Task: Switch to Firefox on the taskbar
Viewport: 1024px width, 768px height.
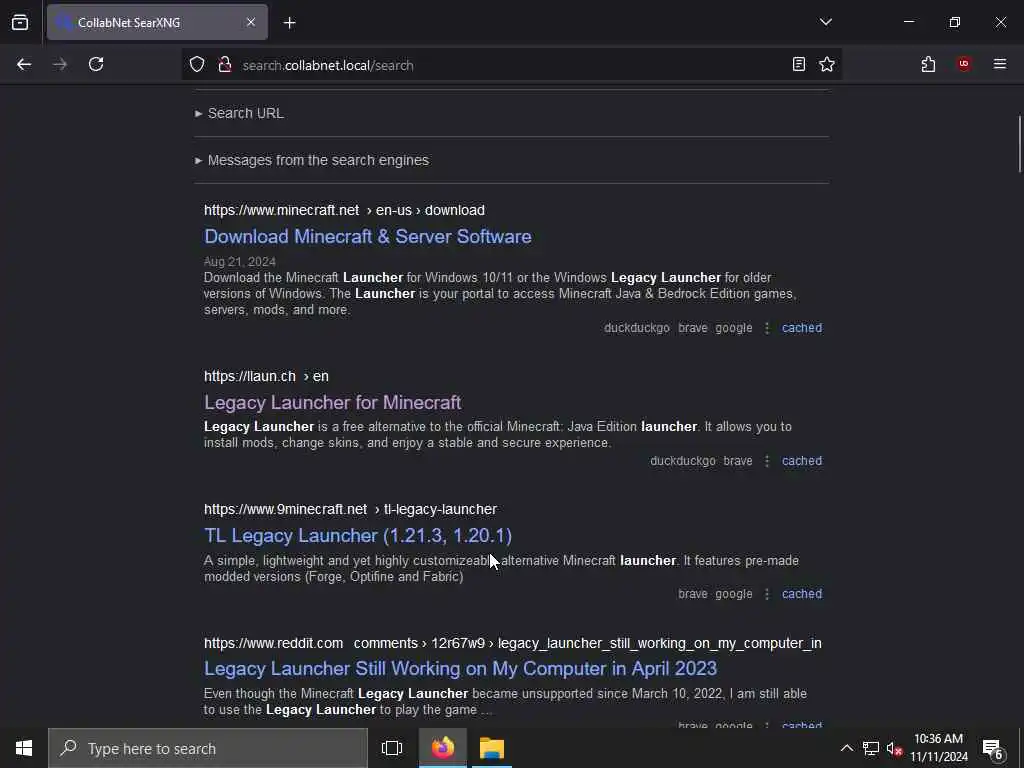Action: pyautogui.click(x=443, y=748)
